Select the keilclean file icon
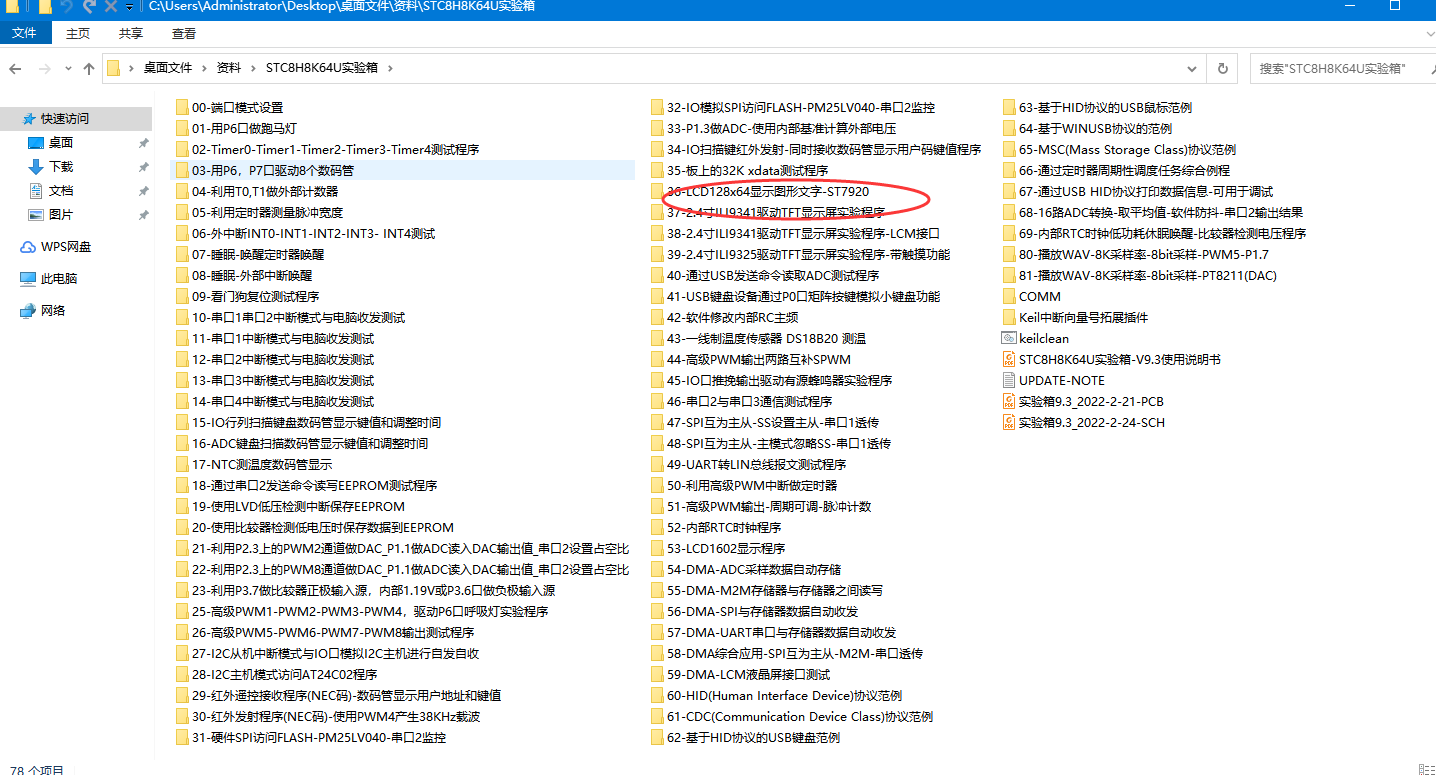The width and height of the screenshot is (1436, 775). 1009,338
